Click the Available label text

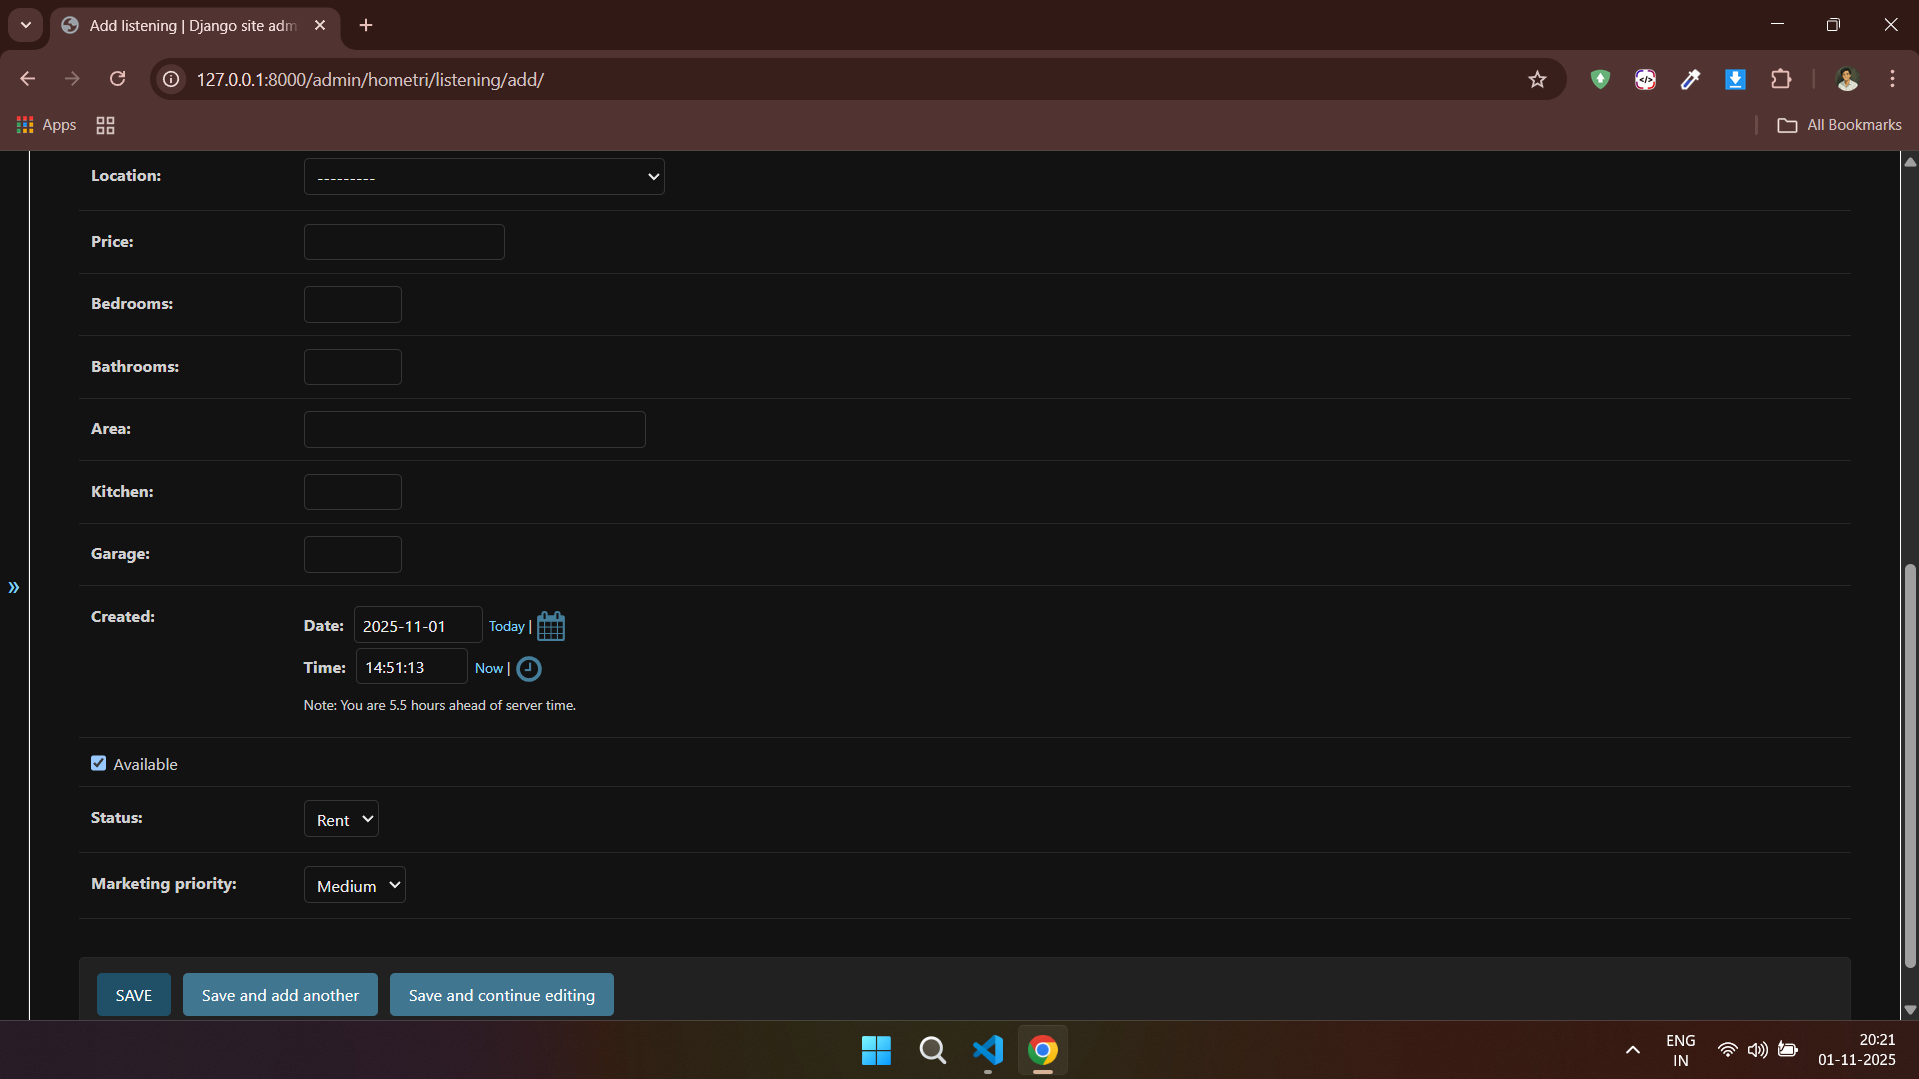pyautogui.click(x=145, y=764)
